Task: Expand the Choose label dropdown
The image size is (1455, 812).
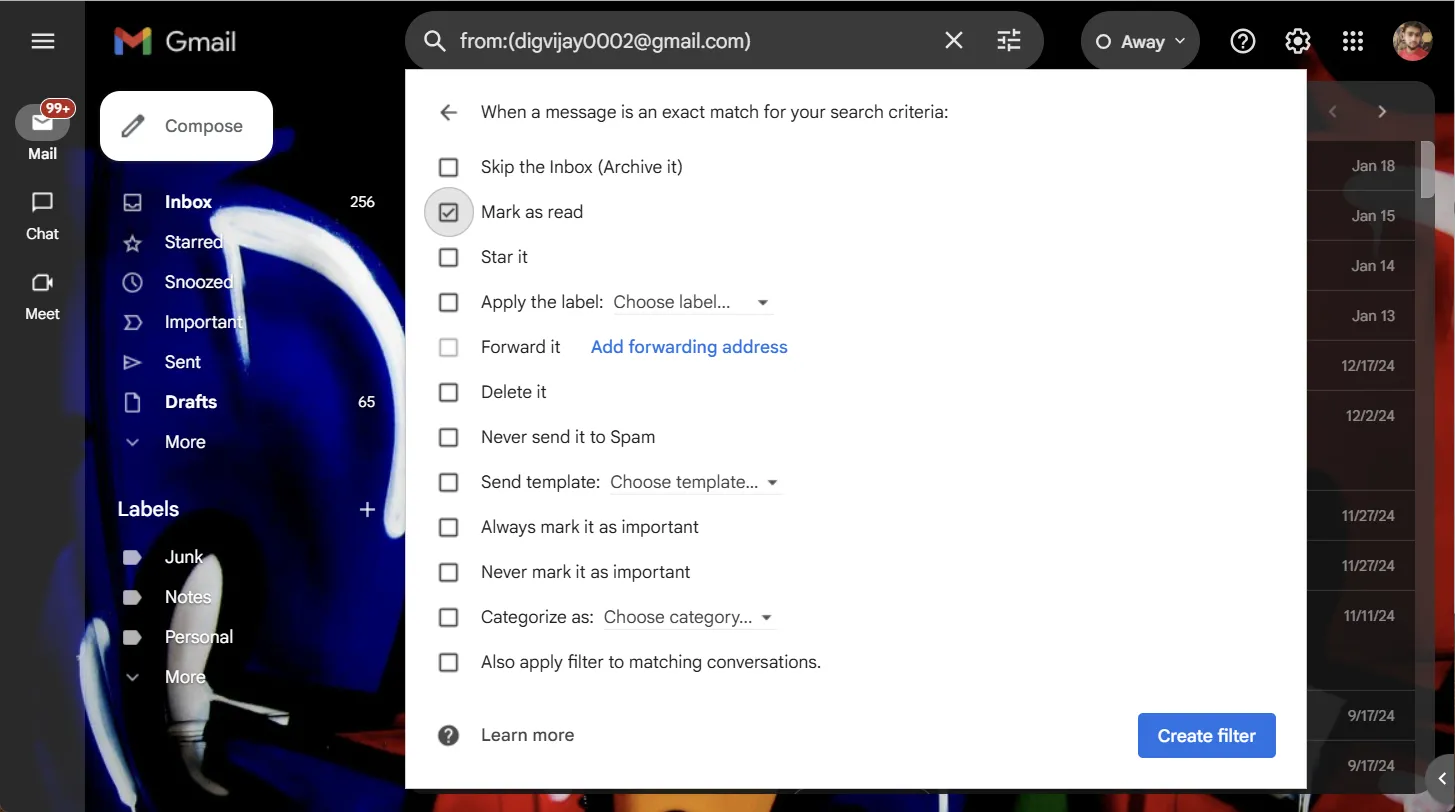Action: coord(691,302)
